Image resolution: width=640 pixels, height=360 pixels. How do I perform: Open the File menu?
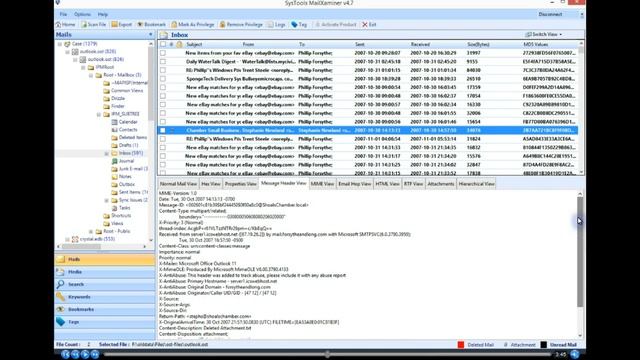63,14
